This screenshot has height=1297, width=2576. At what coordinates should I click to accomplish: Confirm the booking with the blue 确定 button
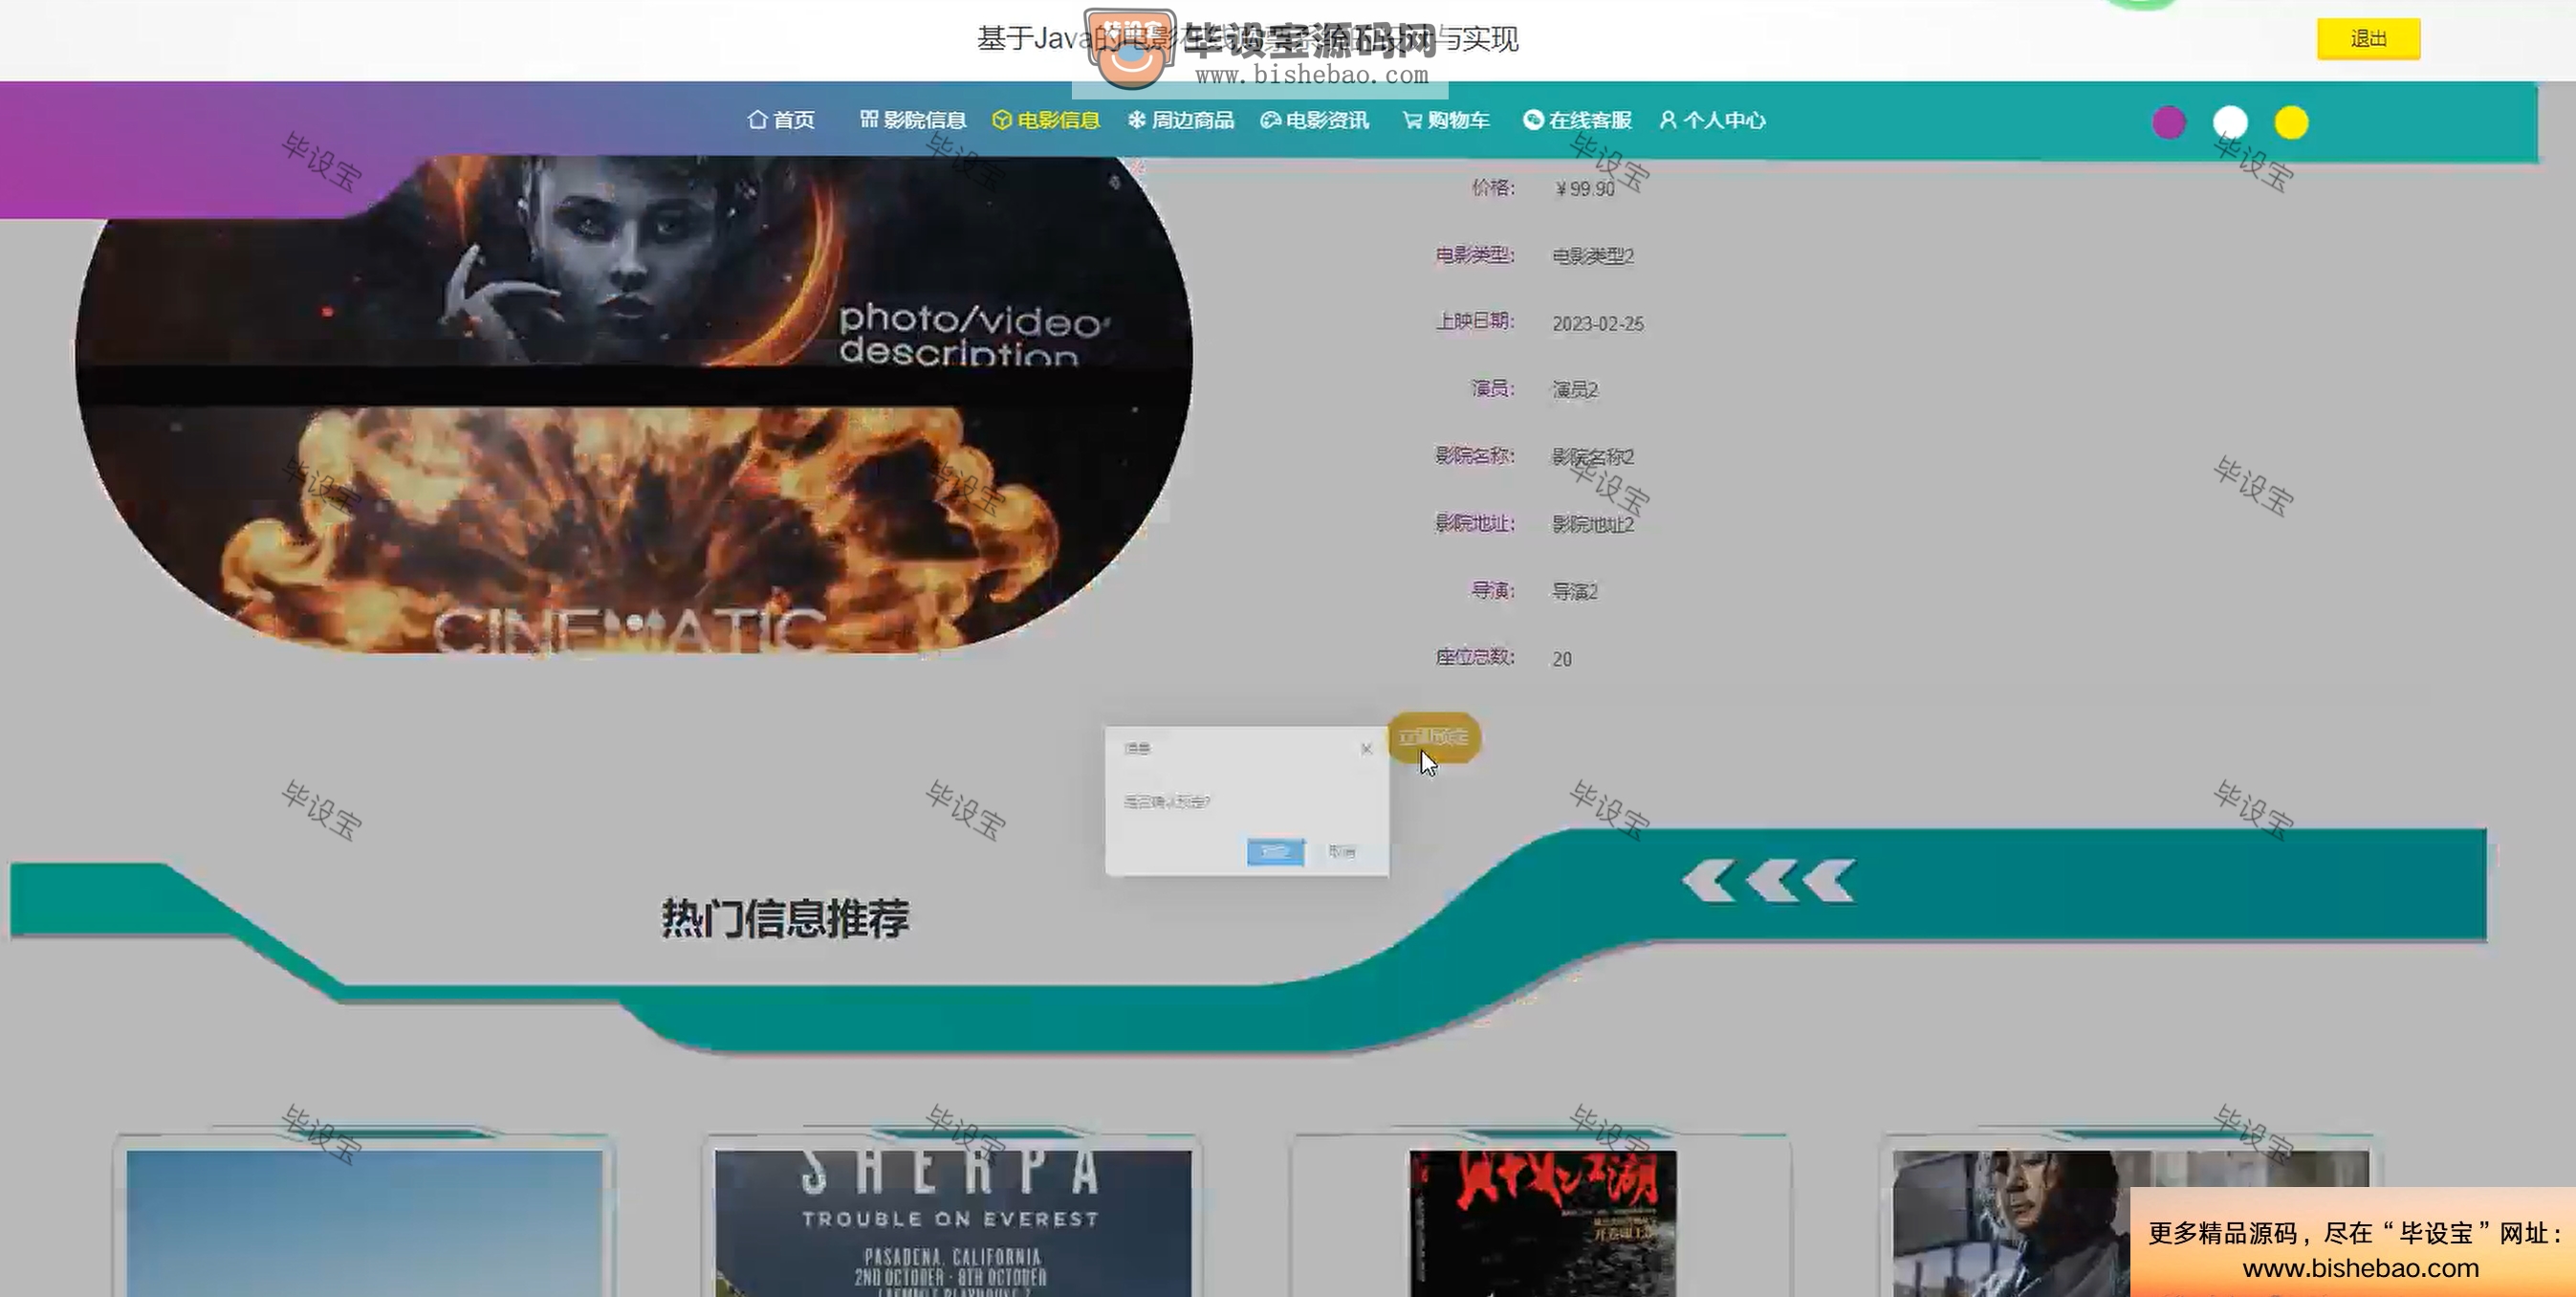(1275, 852)
